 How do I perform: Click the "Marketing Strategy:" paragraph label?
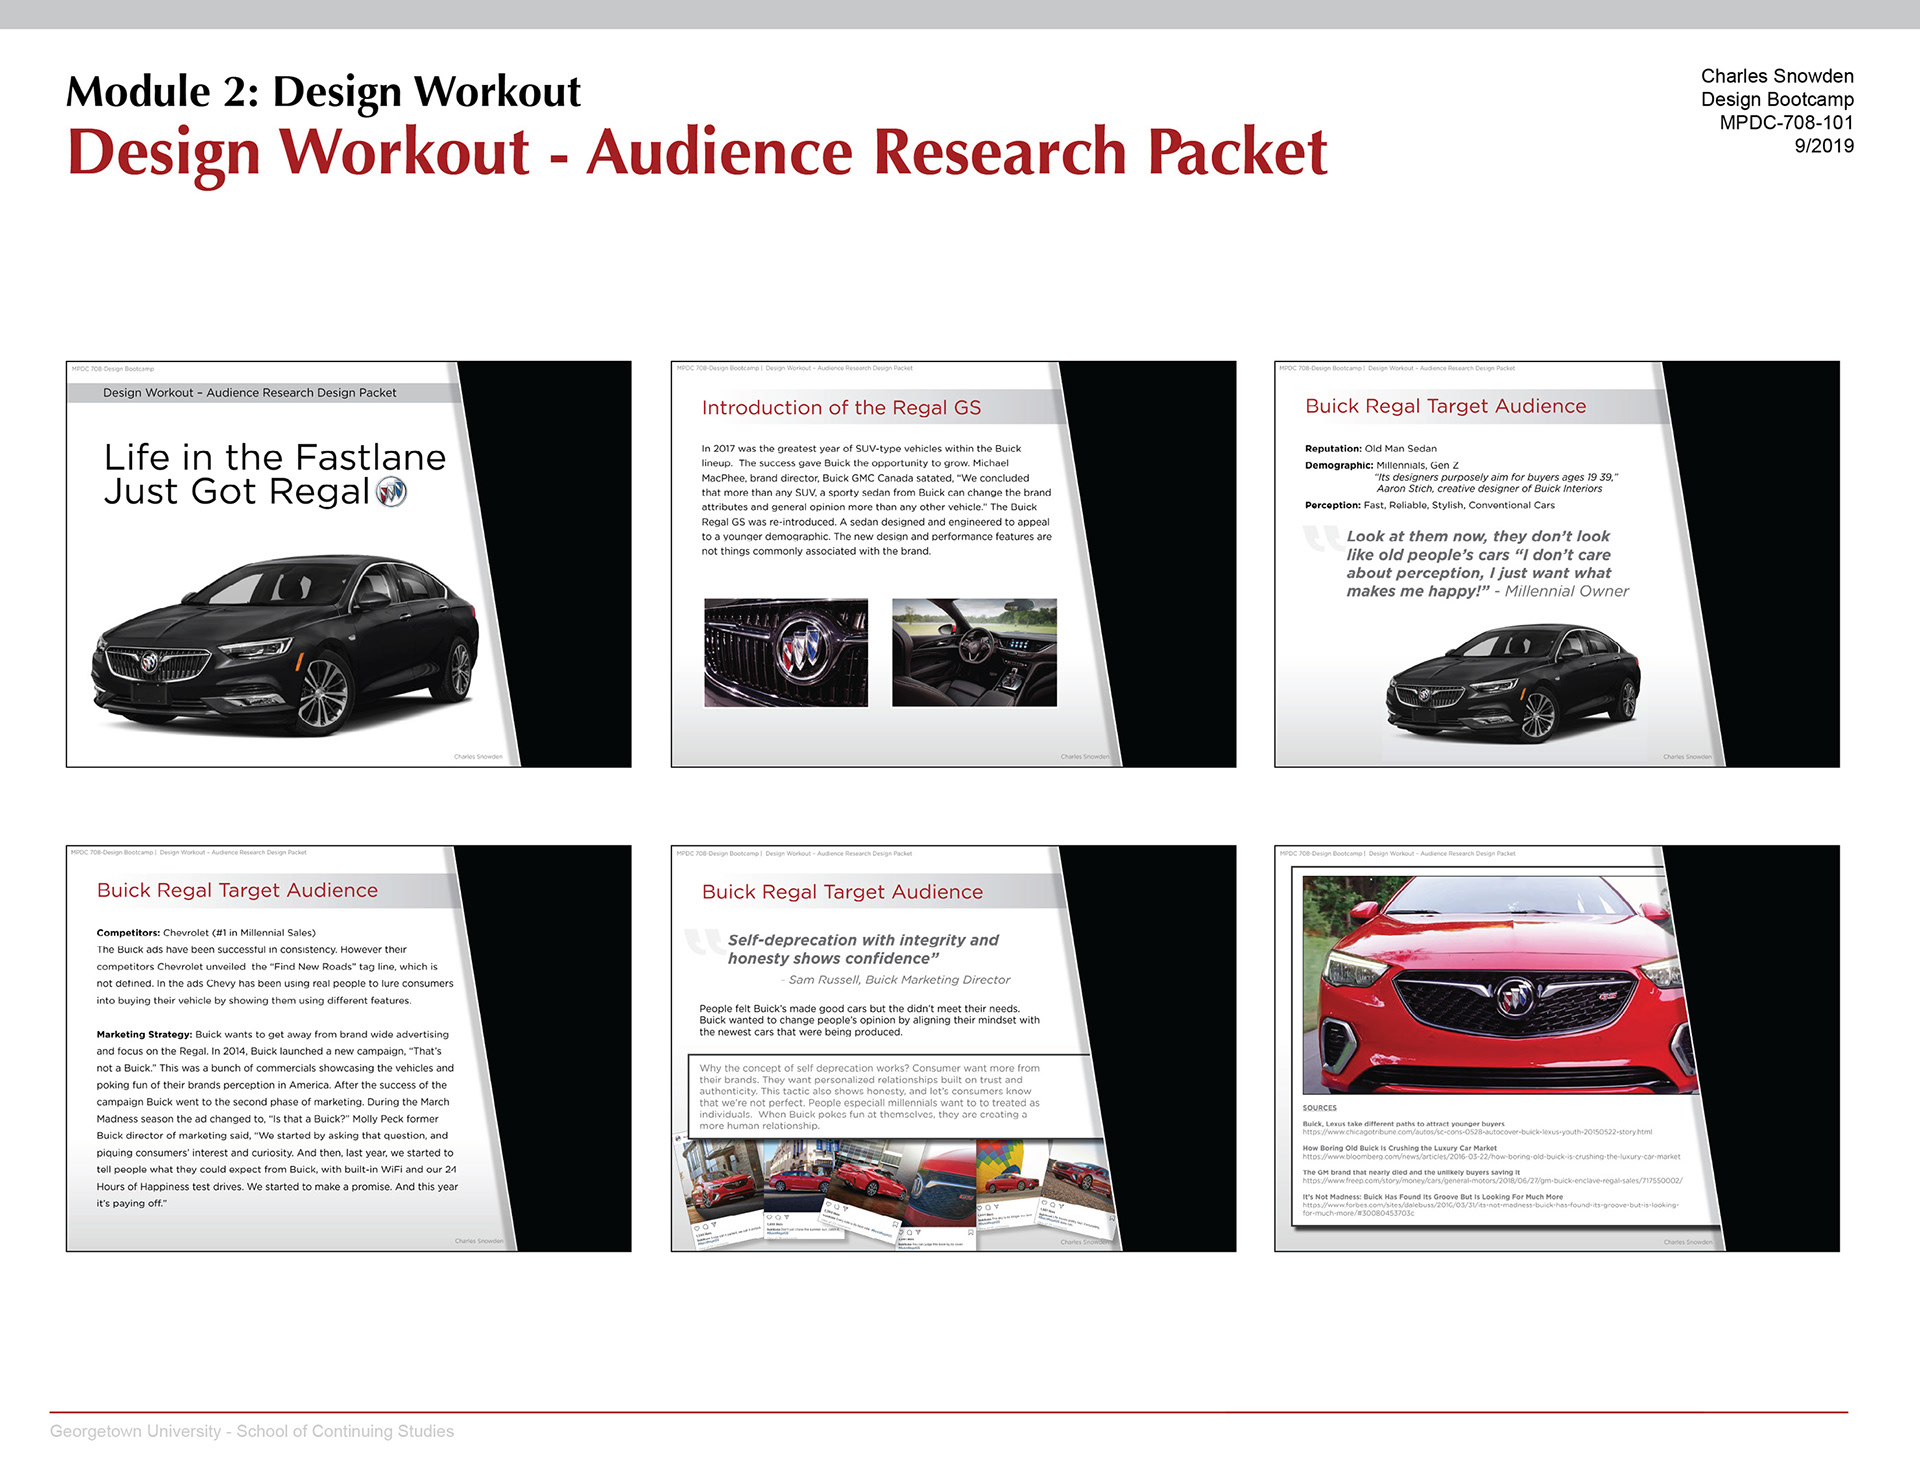pos(144,1034)
